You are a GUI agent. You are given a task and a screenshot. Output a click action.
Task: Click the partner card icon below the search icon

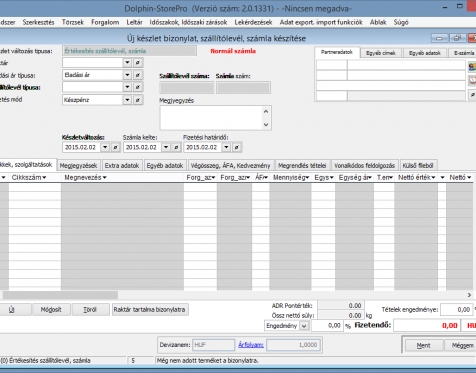tap(472, 80)
